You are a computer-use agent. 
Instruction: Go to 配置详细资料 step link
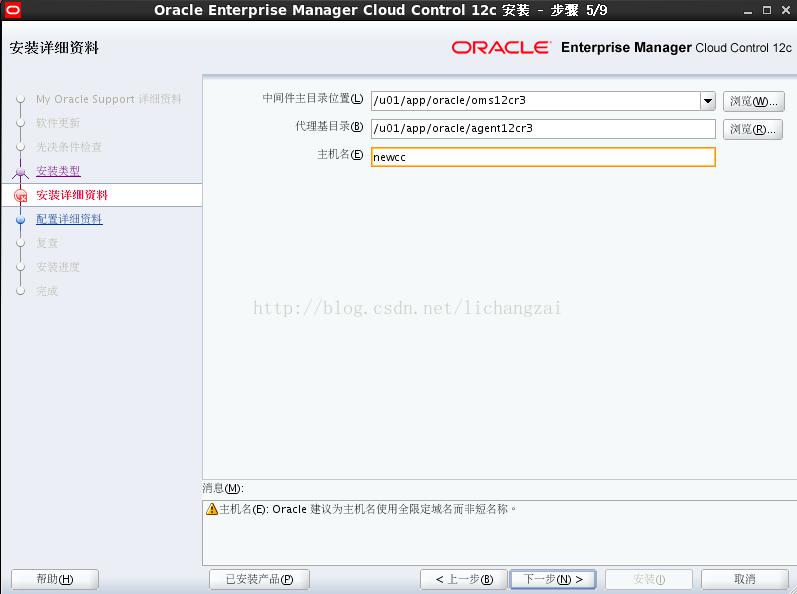coord(69,219)
